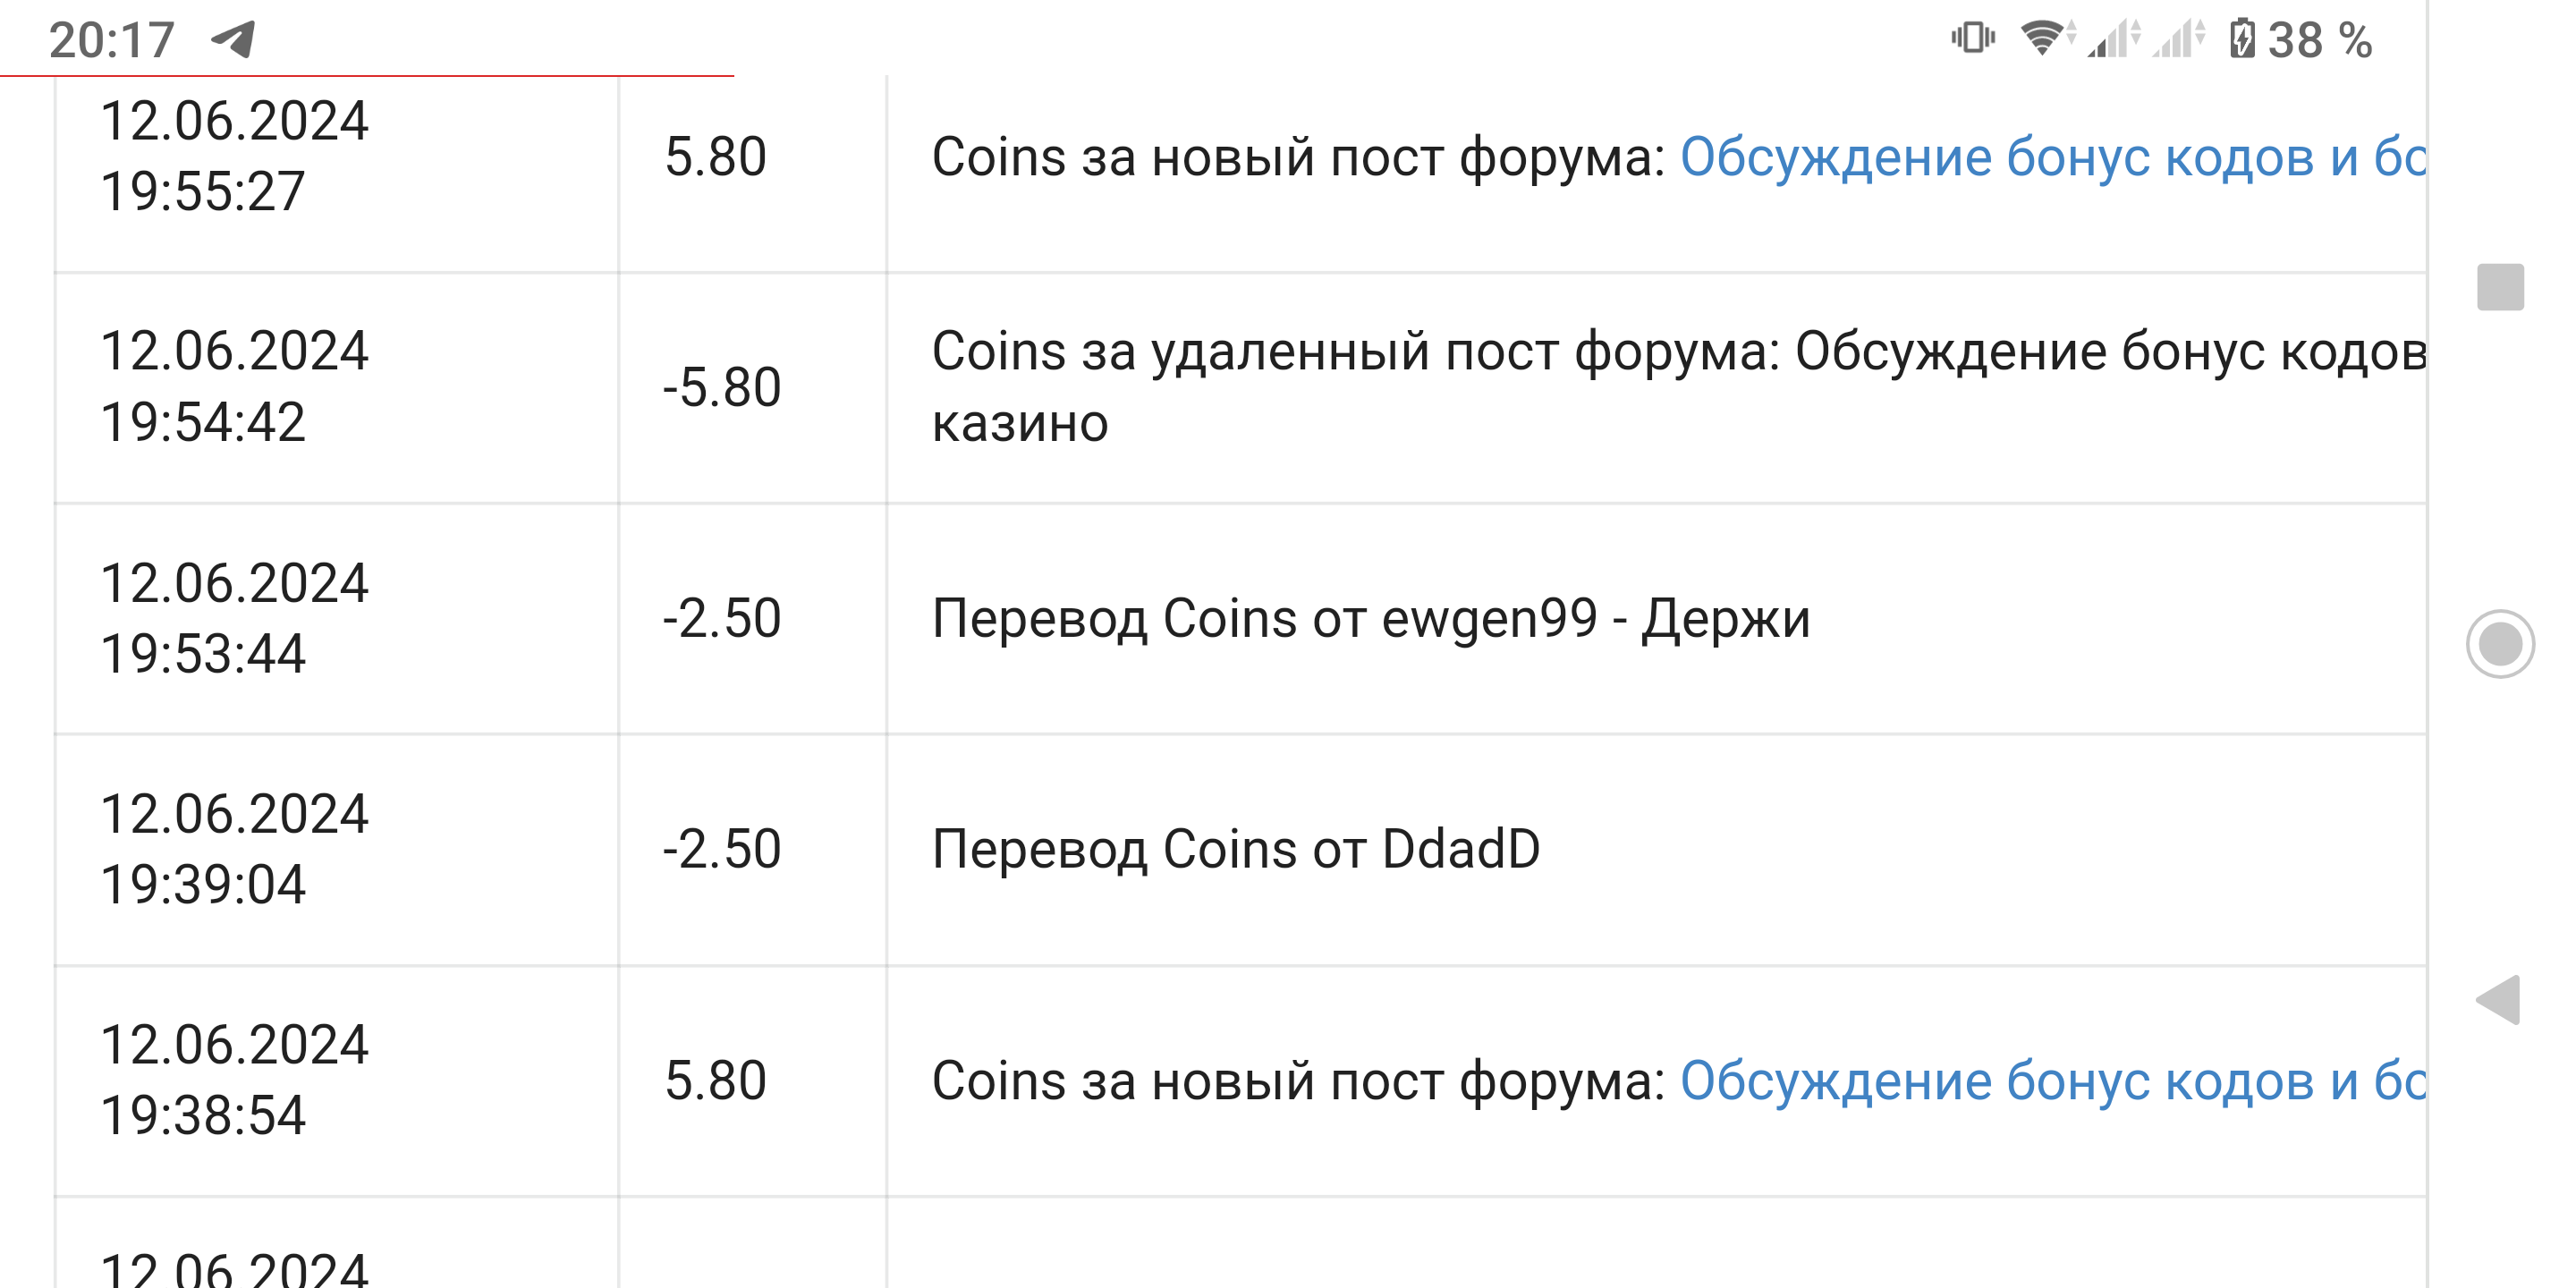The width and height of the screenshot is (2576, 1288).
Task: Open forum post link in the 19:38:54 row
Action: point(2052,1081)
